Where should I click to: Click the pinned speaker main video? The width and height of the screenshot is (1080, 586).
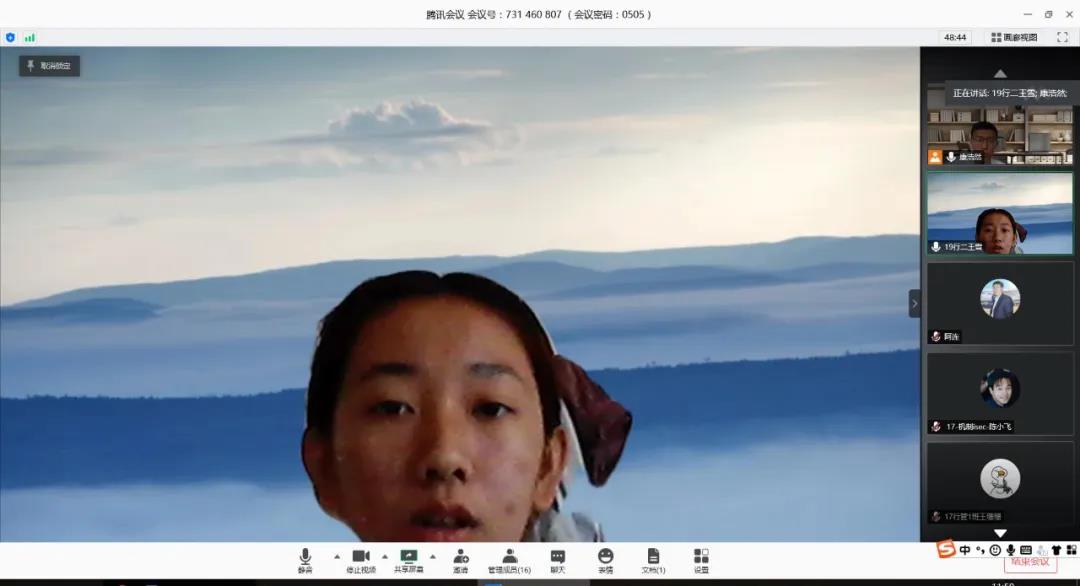[x=459, y=294]
